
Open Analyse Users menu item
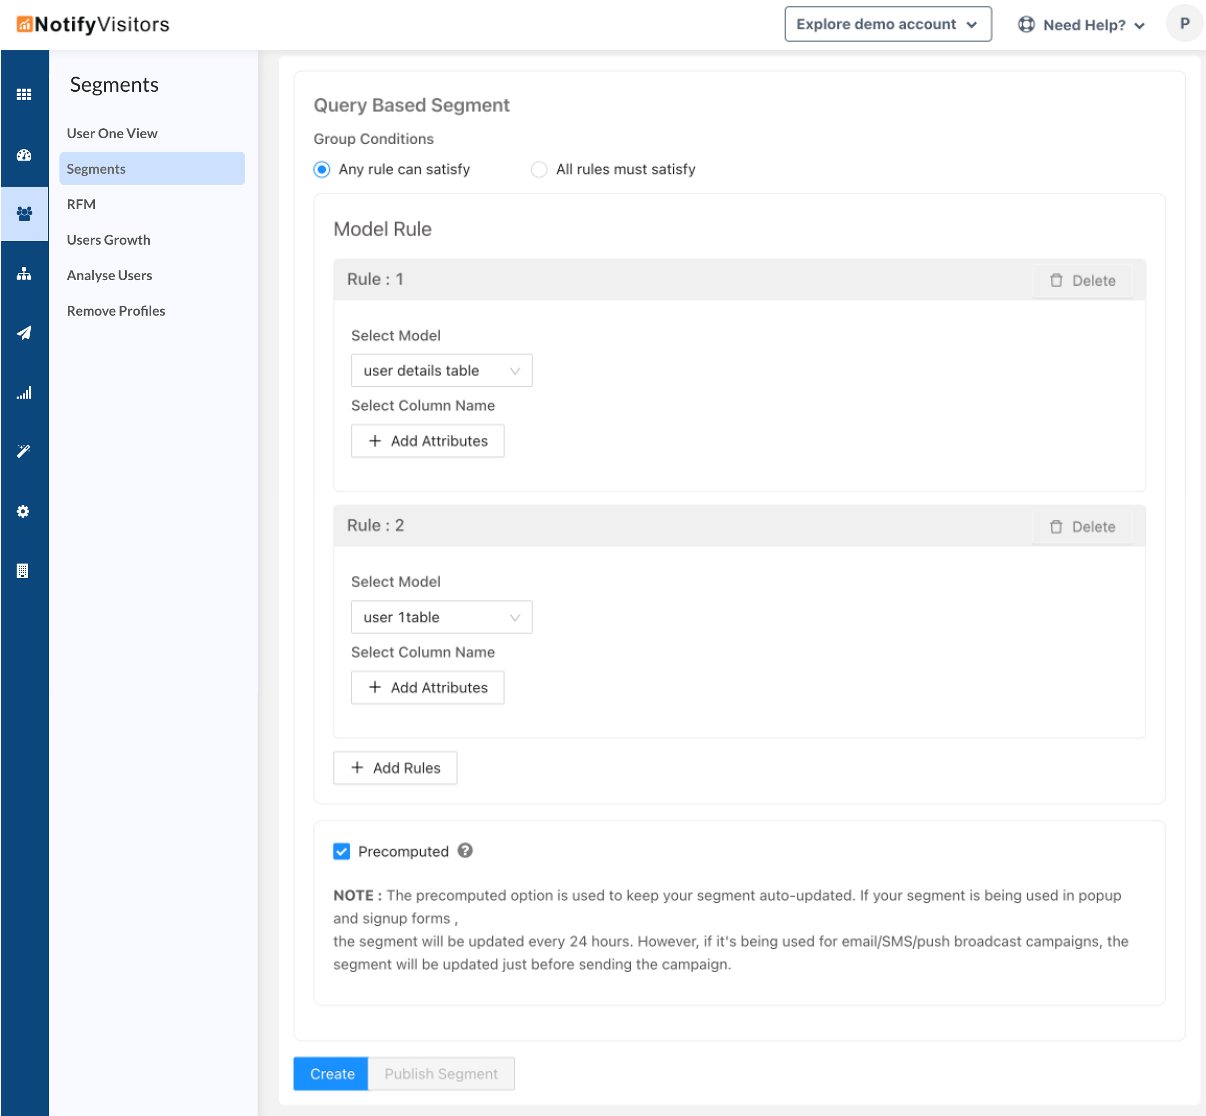point(109,275)
